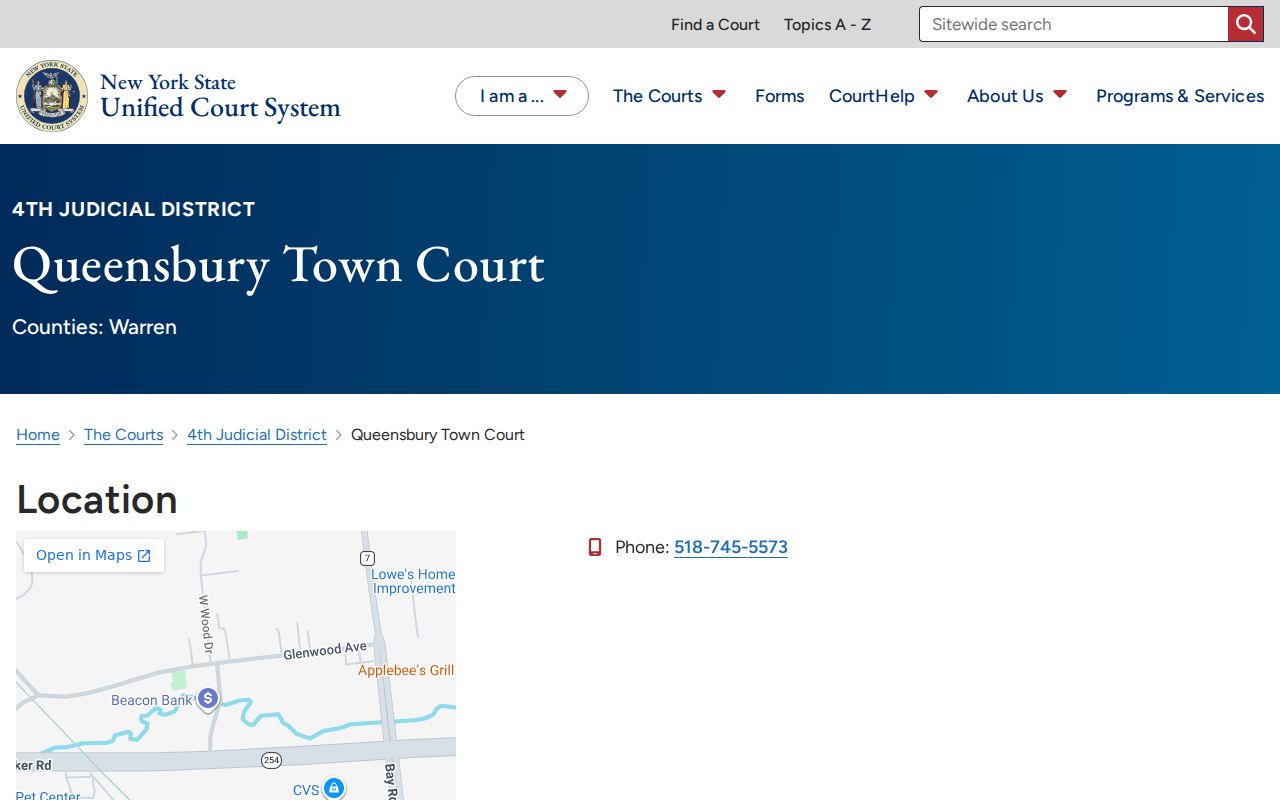This screenshot has width=1280, height=800.
Task: Click the Open in Maps button
Action: (94, 555)
